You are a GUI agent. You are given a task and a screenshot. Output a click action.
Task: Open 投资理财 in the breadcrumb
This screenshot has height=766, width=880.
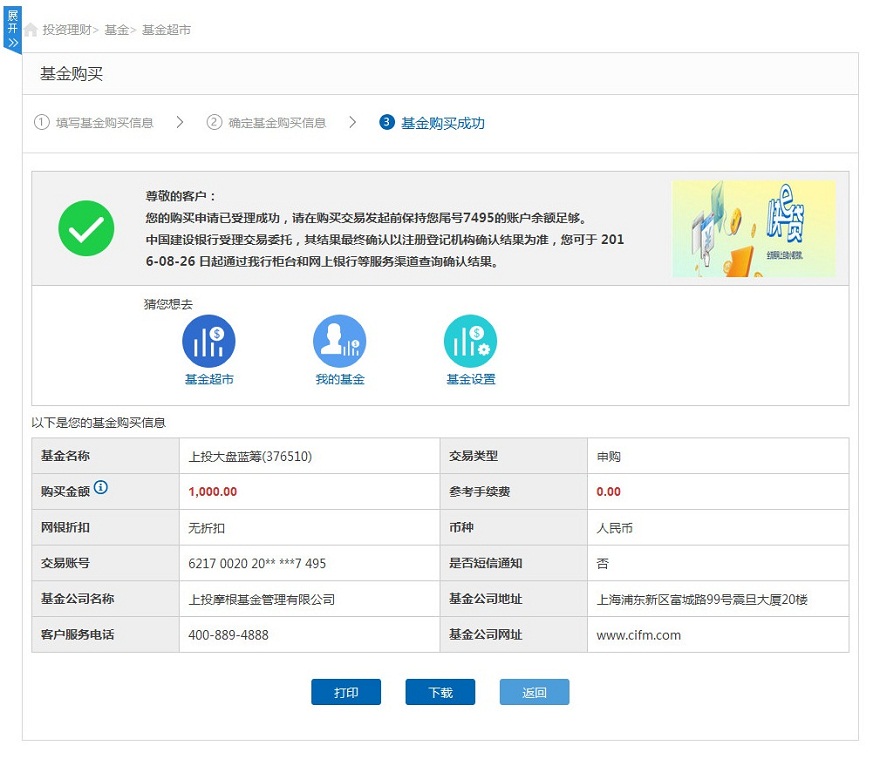pos(67,30)
